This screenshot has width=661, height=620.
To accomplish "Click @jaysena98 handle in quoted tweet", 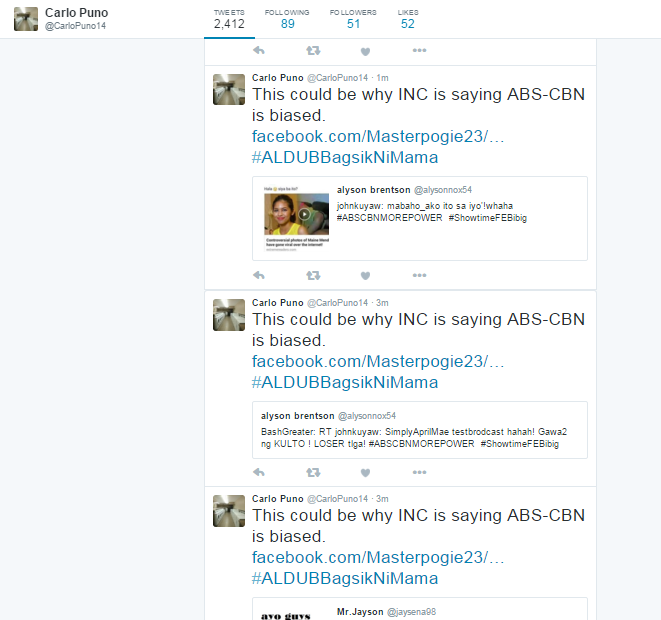I will [411, 612].
